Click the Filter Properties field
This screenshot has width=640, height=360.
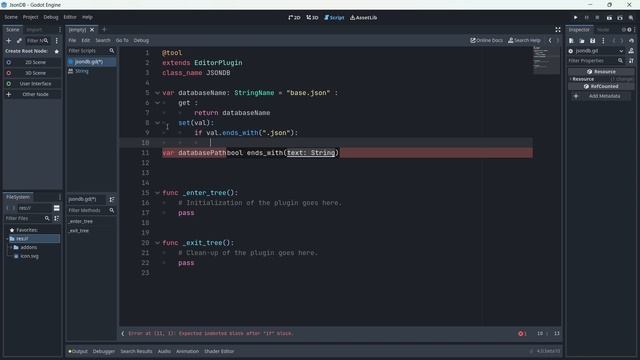pyautogui.click(x=596, y=61)
